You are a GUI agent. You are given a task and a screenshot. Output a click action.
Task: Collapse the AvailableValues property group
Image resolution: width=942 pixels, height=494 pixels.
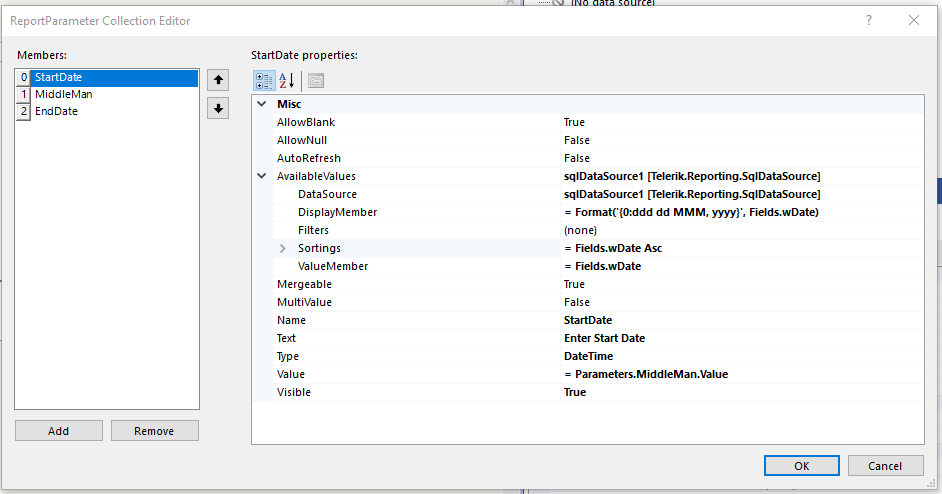click(262, 176)
